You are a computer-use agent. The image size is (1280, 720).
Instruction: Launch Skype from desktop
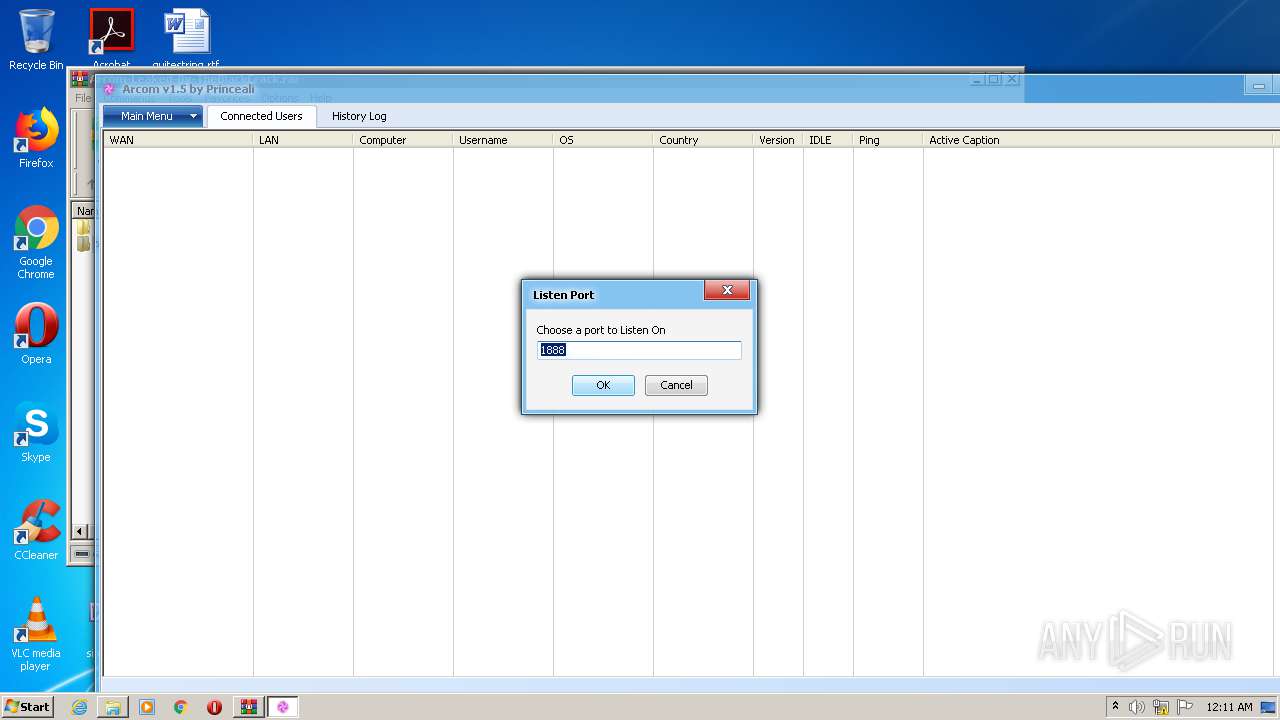tap(36, 432)
